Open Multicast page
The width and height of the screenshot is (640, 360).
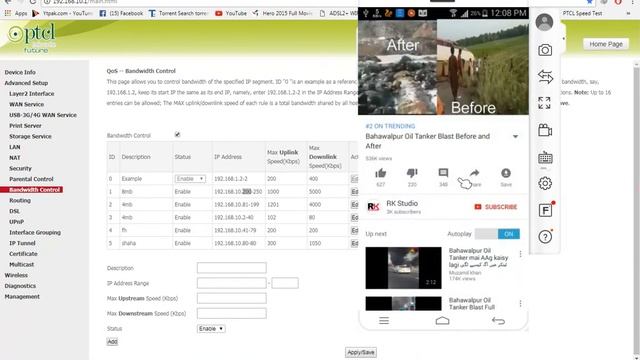tap(22, 264)
